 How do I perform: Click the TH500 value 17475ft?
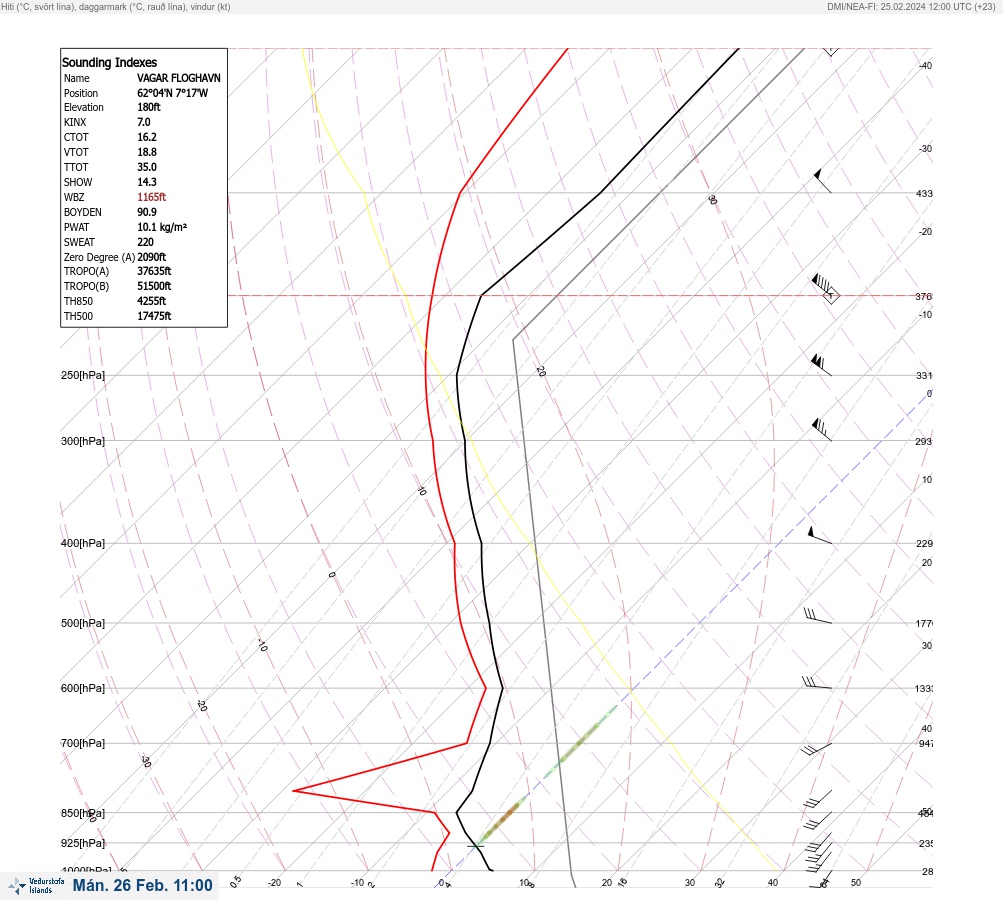[x=154, y=316]
